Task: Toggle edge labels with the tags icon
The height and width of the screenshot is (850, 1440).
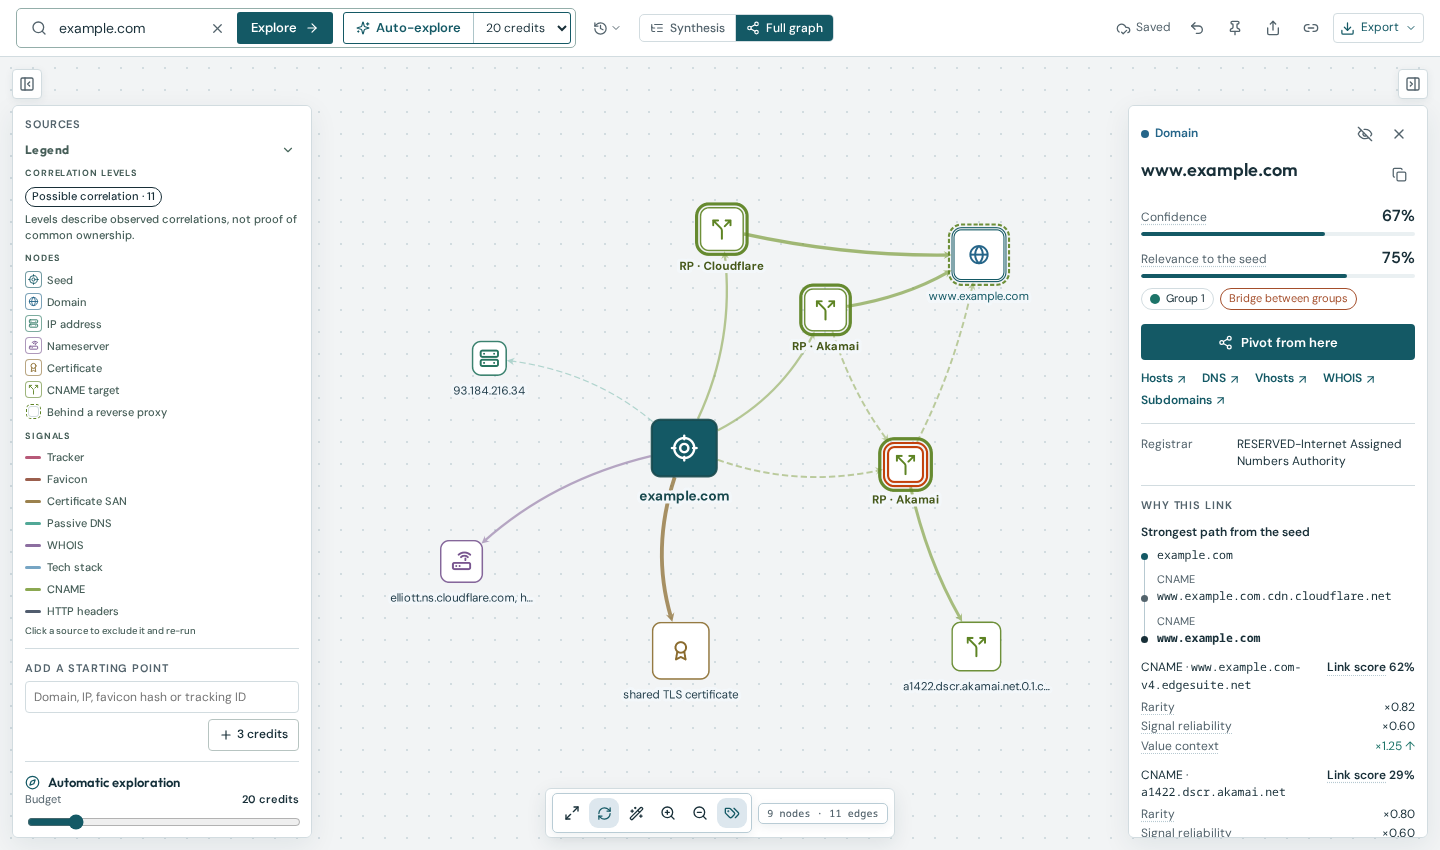Action: tap(732, 813)
